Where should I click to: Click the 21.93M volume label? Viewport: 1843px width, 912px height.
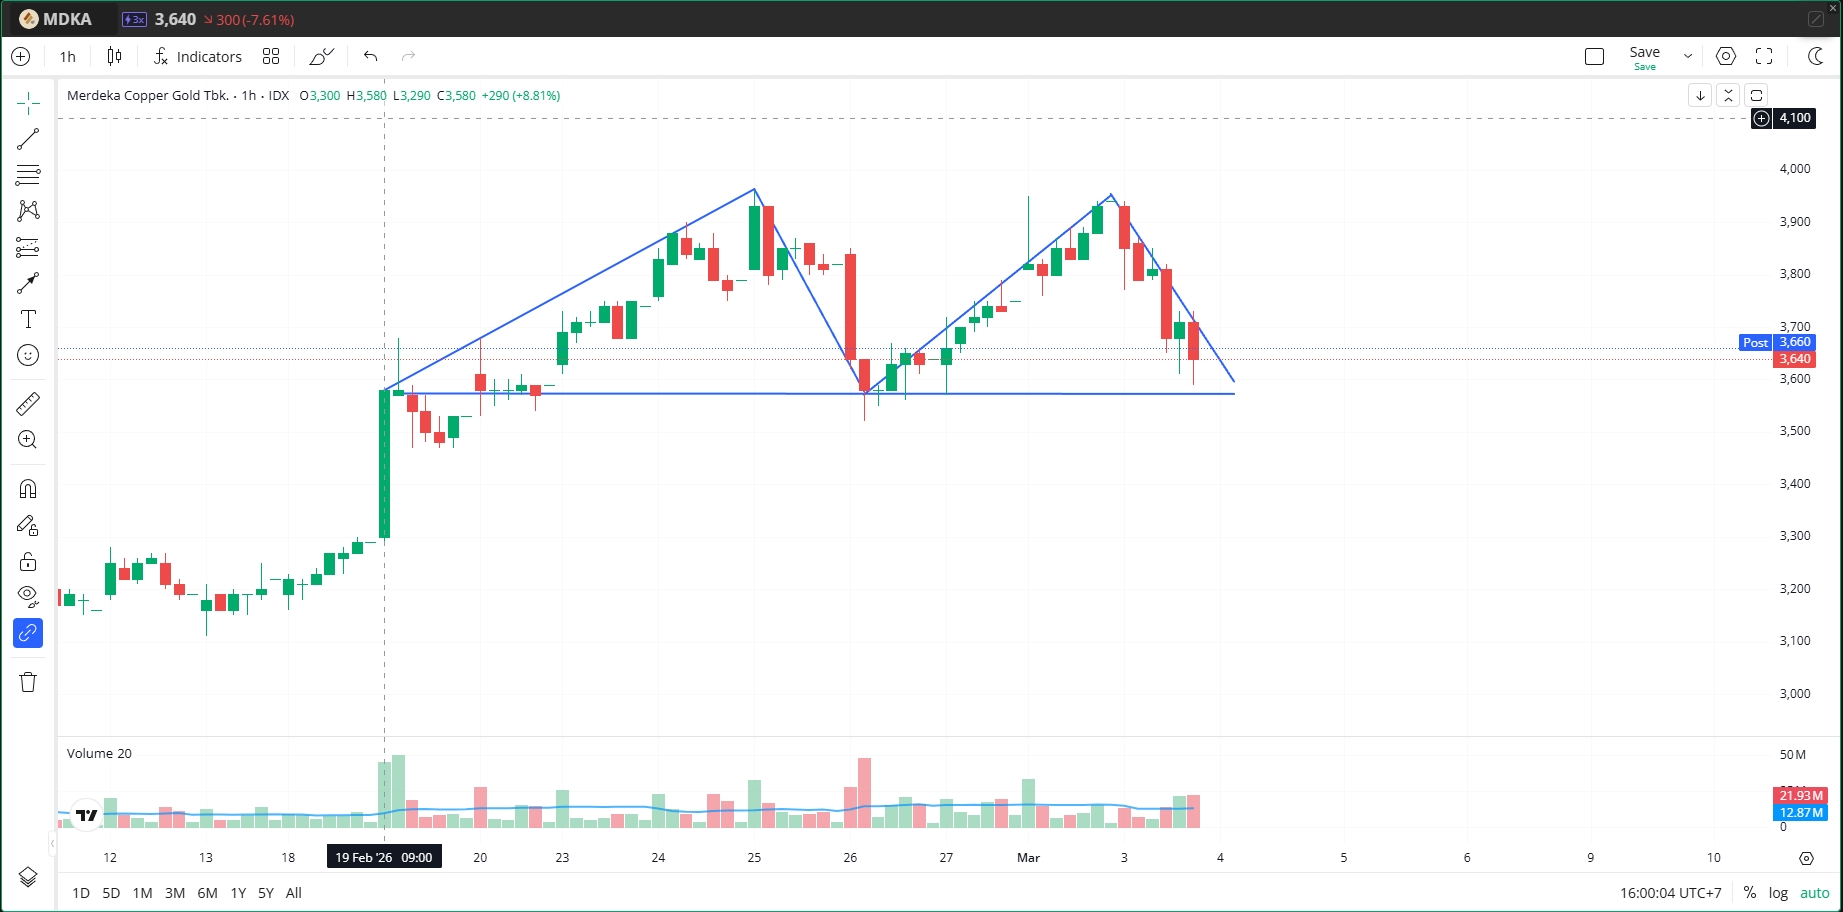click(x=1801, y=796)
